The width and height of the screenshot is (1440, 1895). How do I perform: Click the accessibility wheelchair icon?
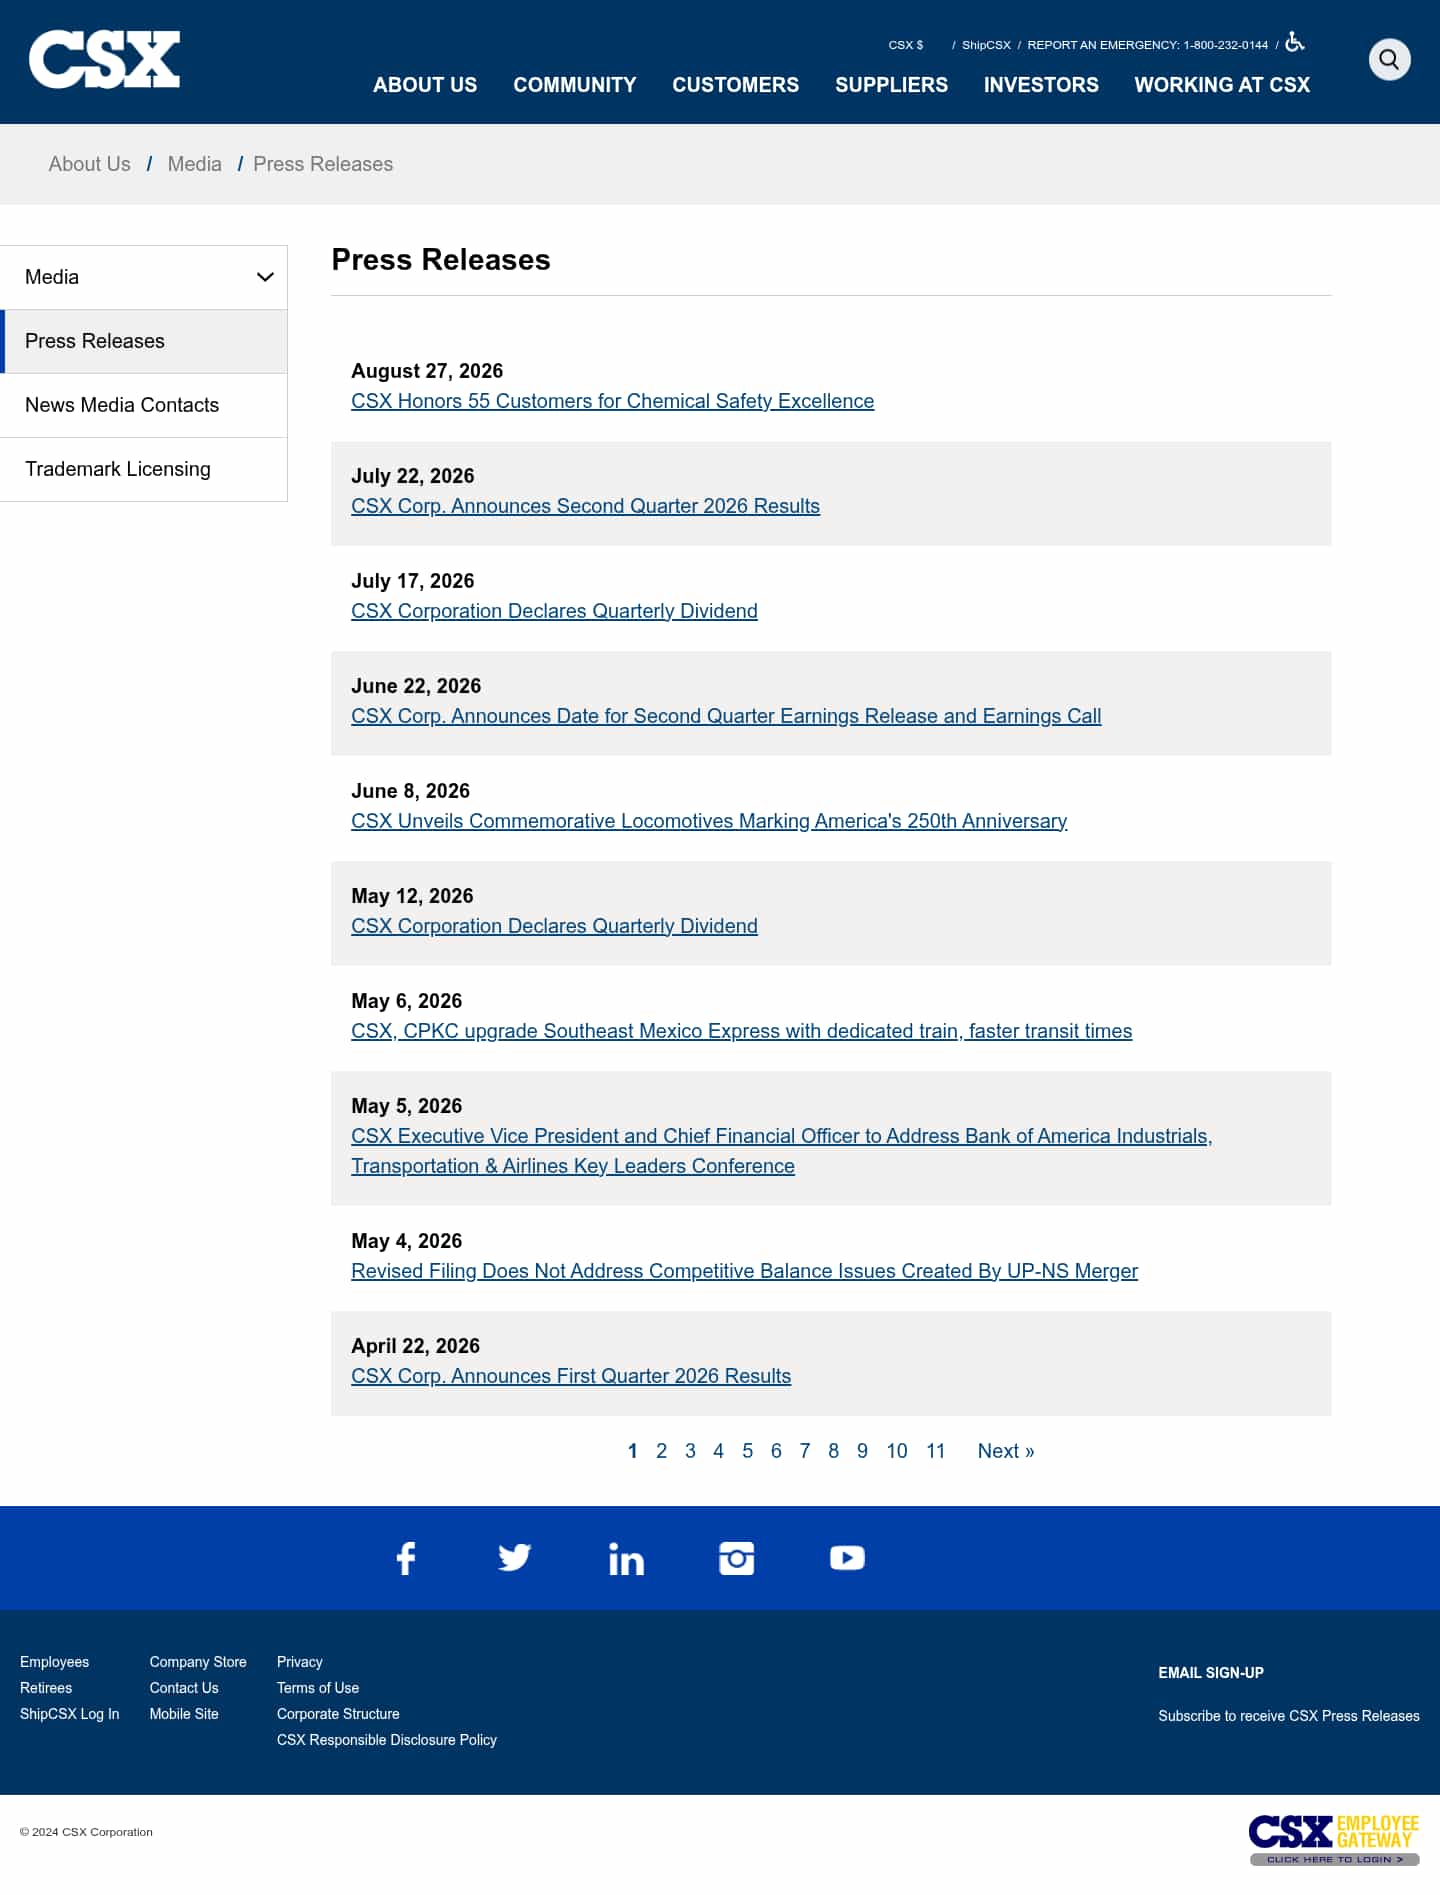click(1295, 42)
